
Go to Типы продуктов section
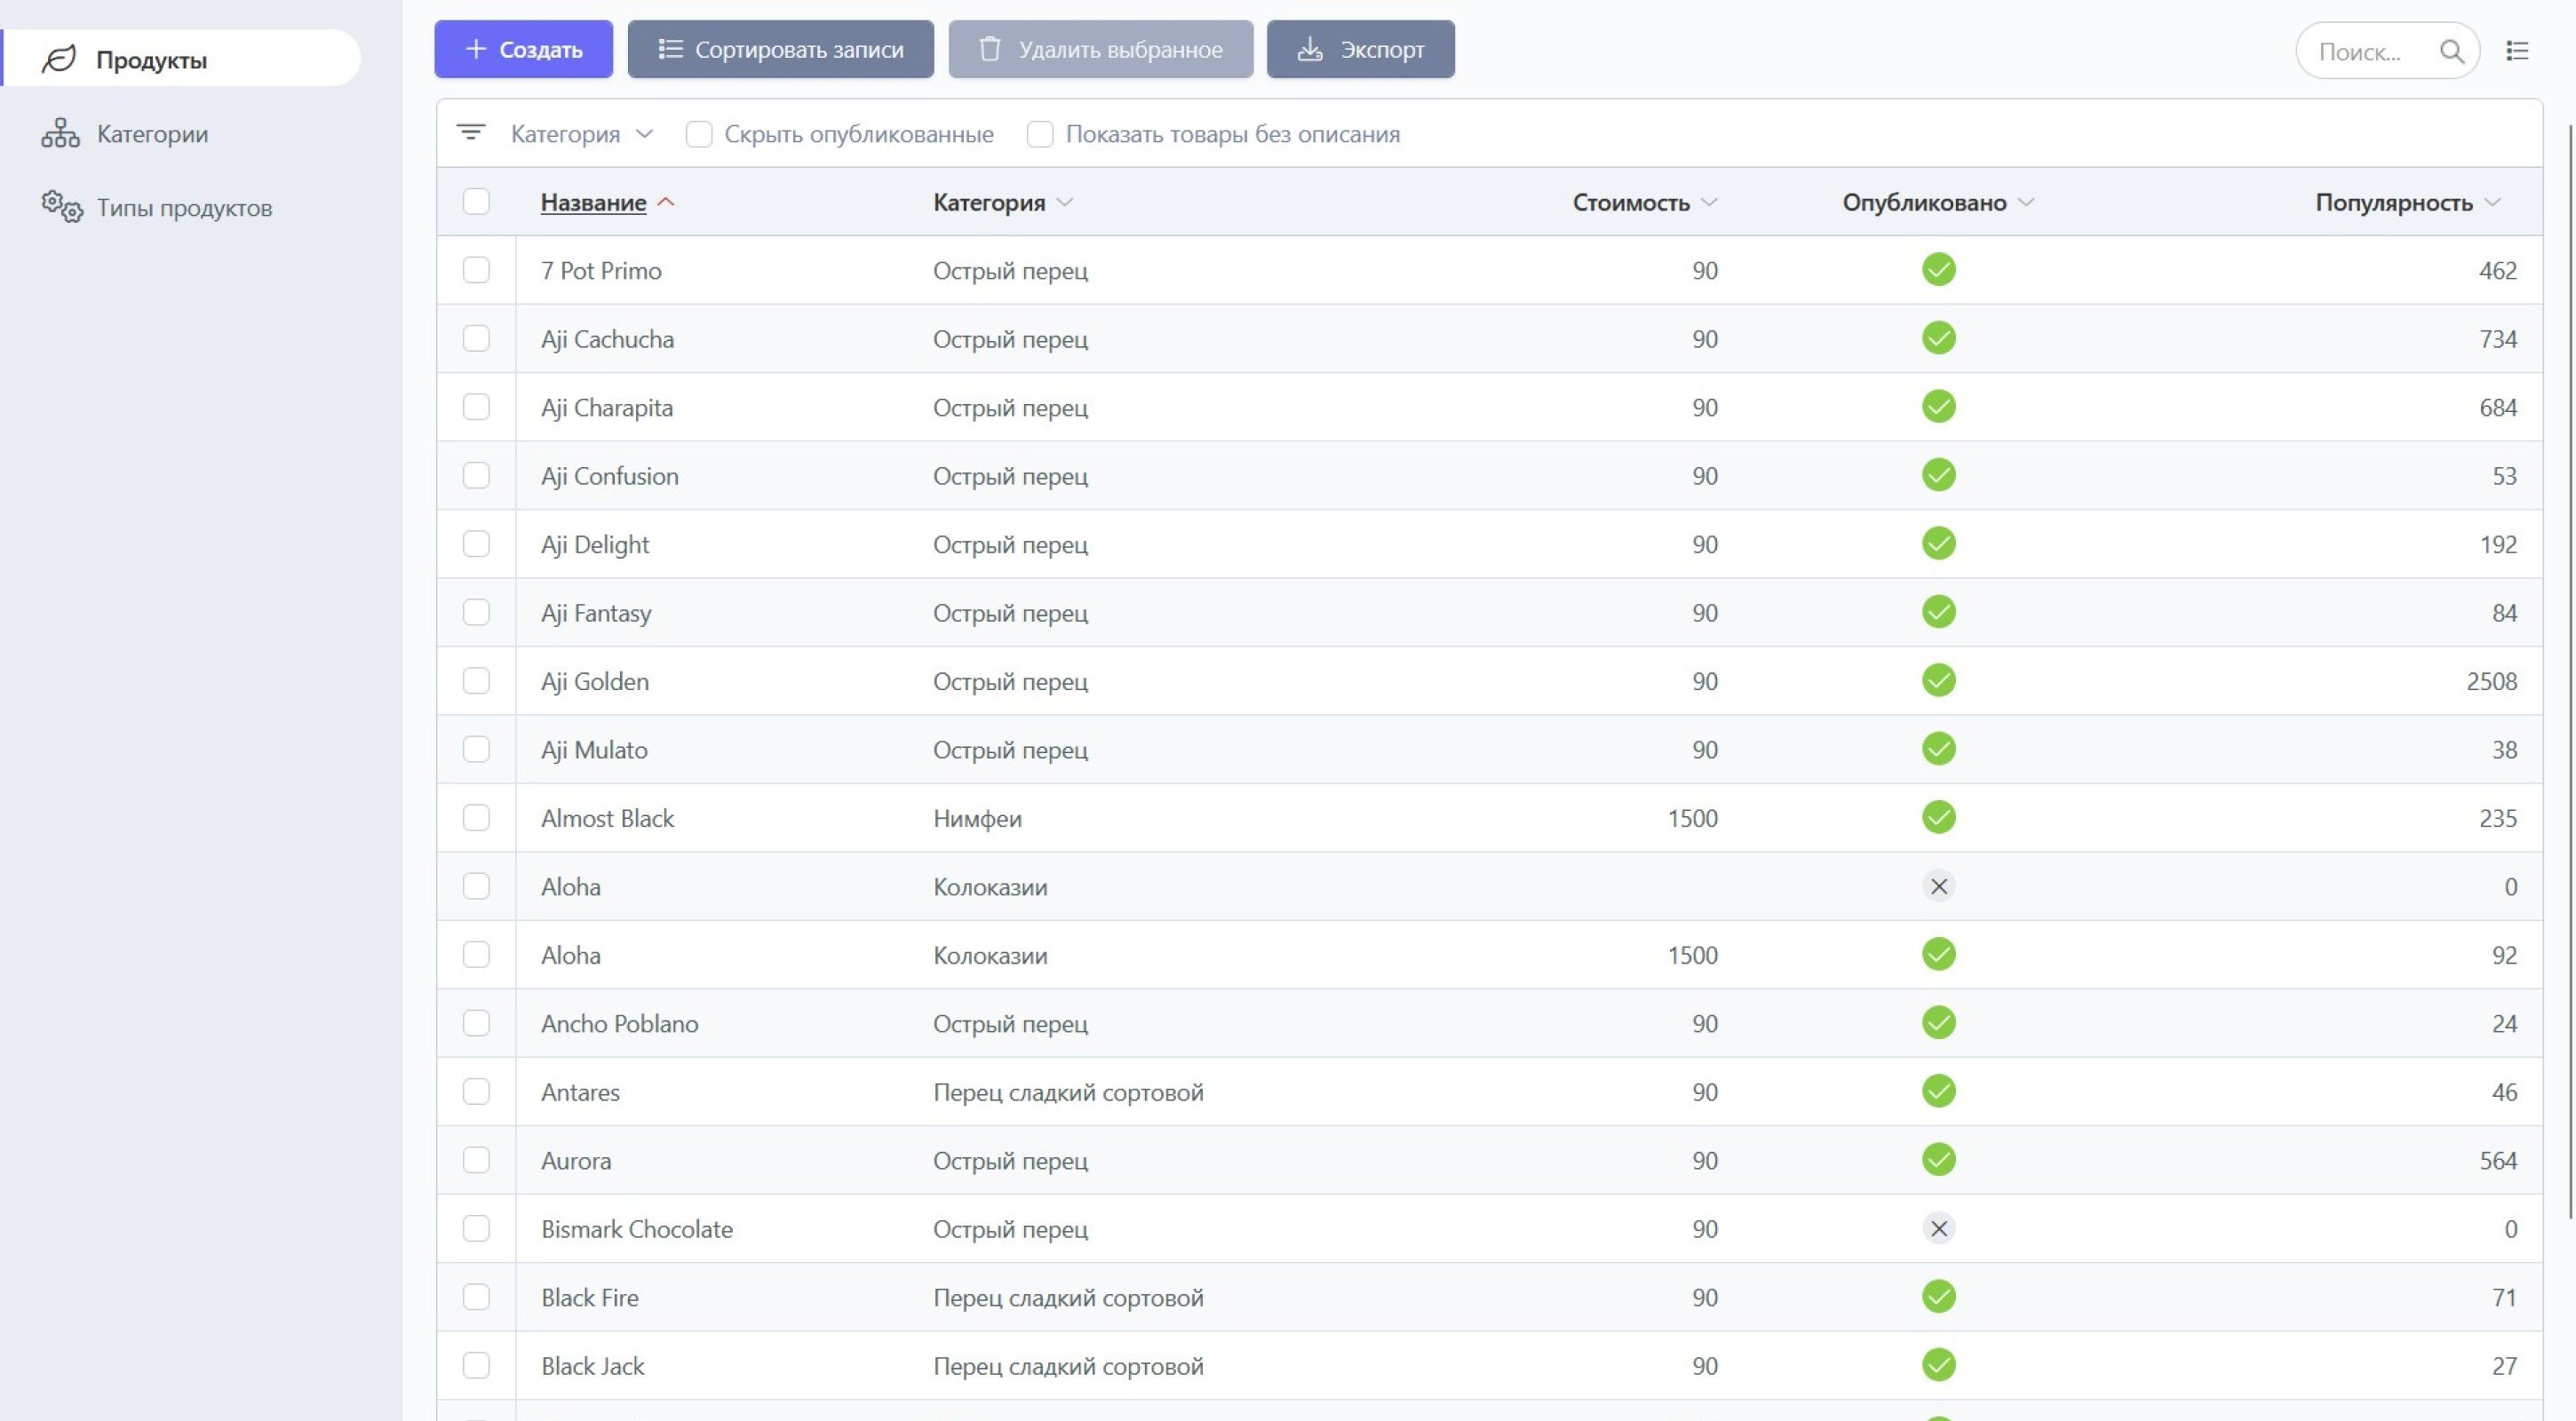[x=184, y=208]
